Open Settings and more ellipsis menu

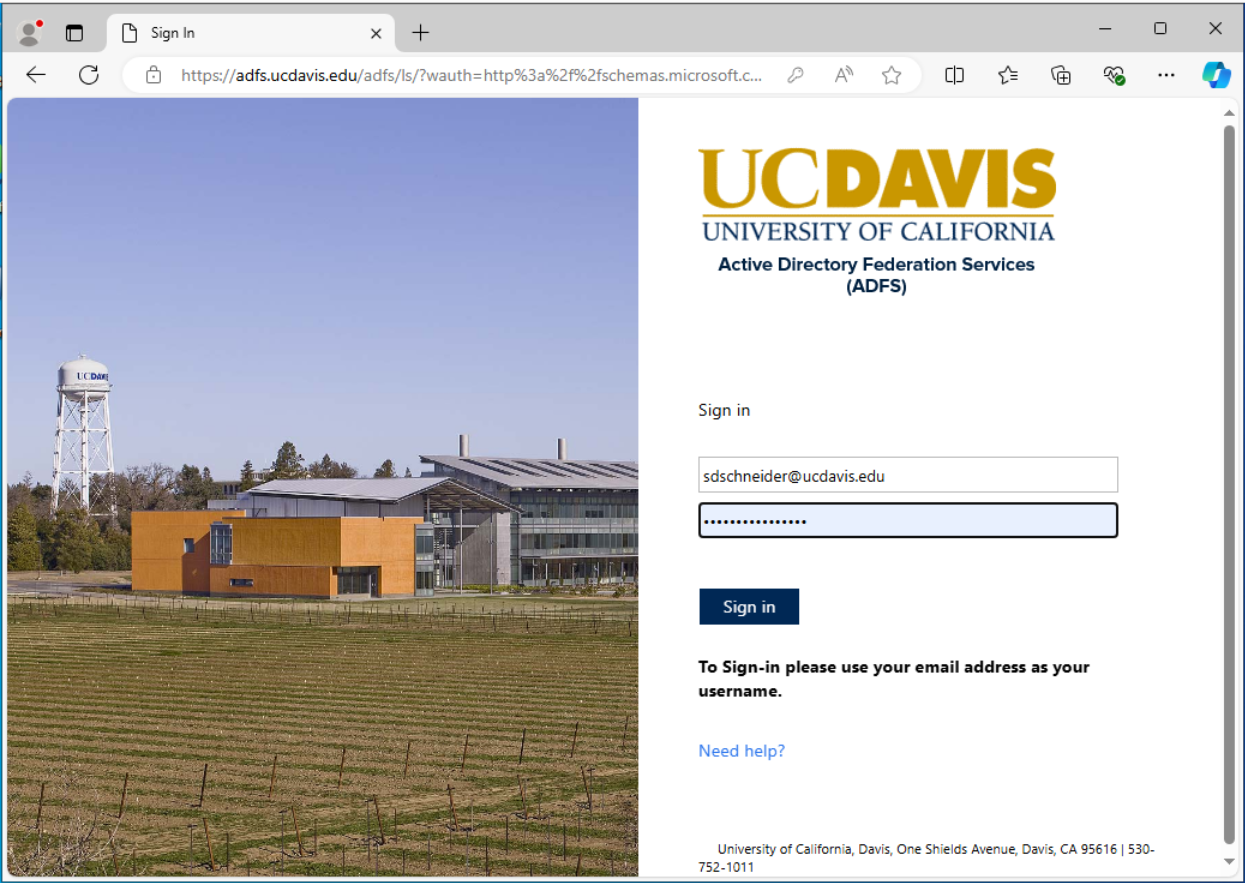click(1166, 75)
